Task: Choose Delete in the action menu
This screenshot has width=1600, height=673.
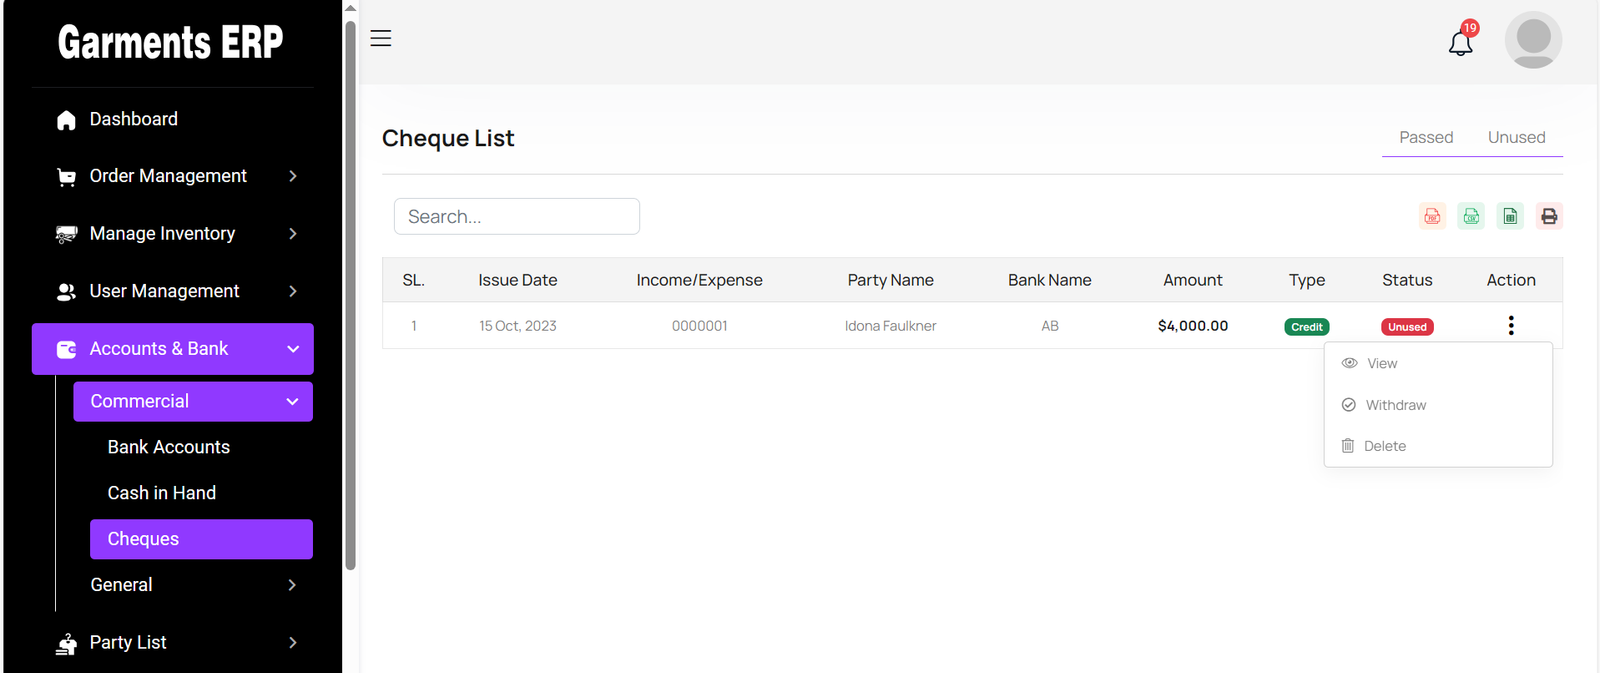Action: [1384, 446]
